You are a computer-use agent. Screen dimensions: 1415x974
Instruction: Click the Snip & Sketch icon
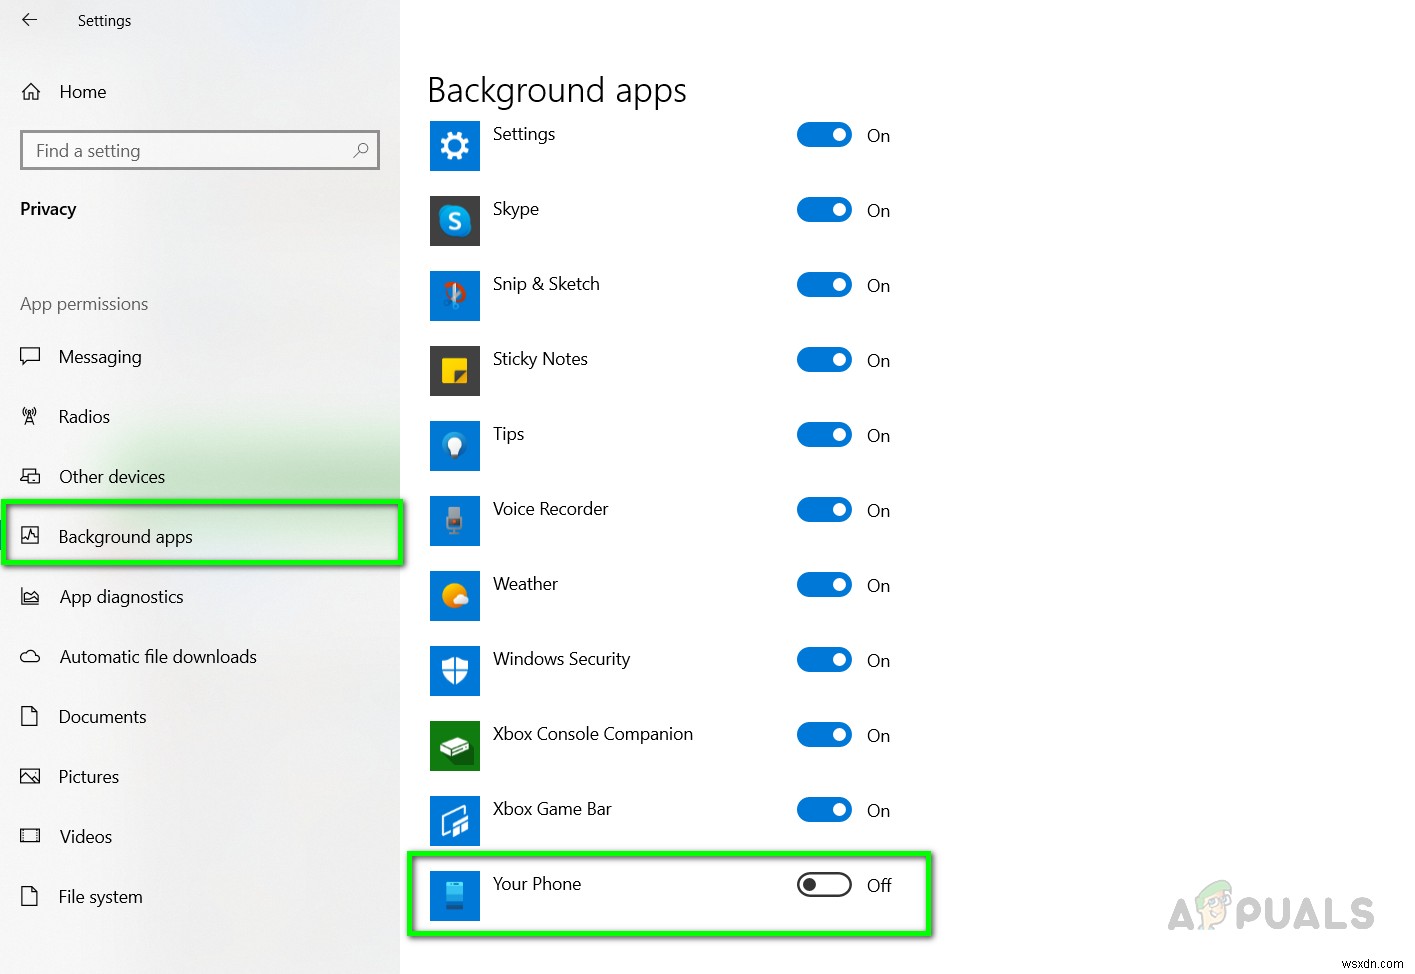click(x=454, y=296)
